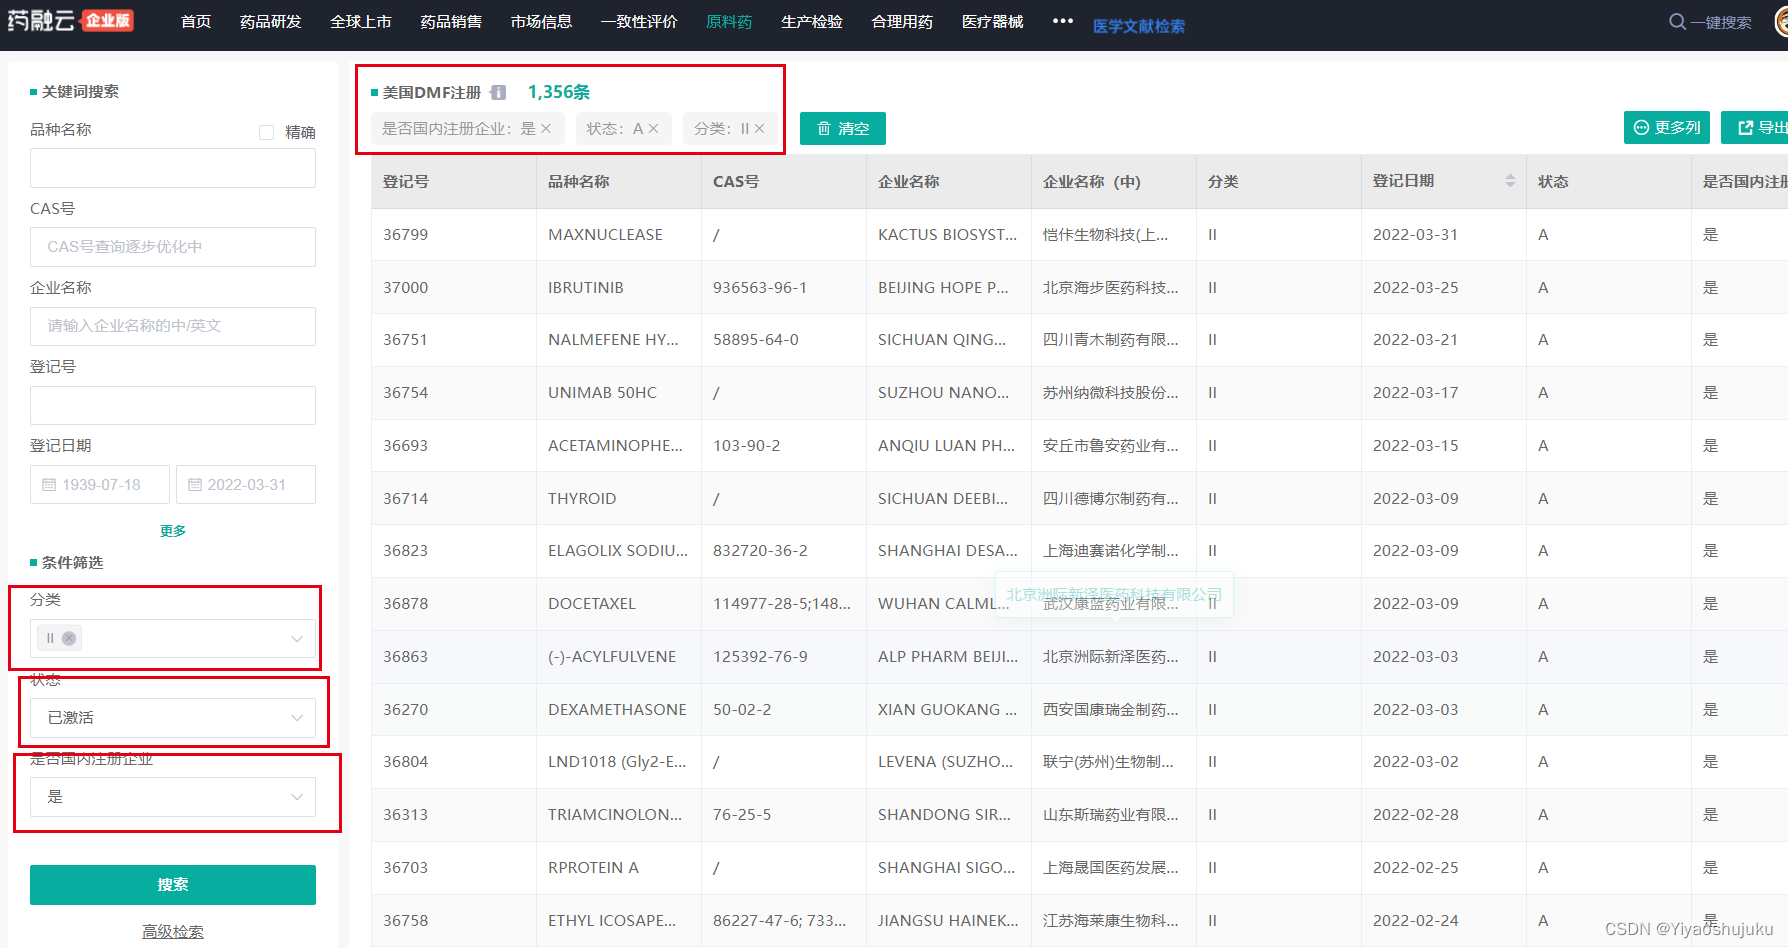Click 安丘市鲁安药业有... company cell
The height and width of the screenshot is (948, 1788).
1111,445
